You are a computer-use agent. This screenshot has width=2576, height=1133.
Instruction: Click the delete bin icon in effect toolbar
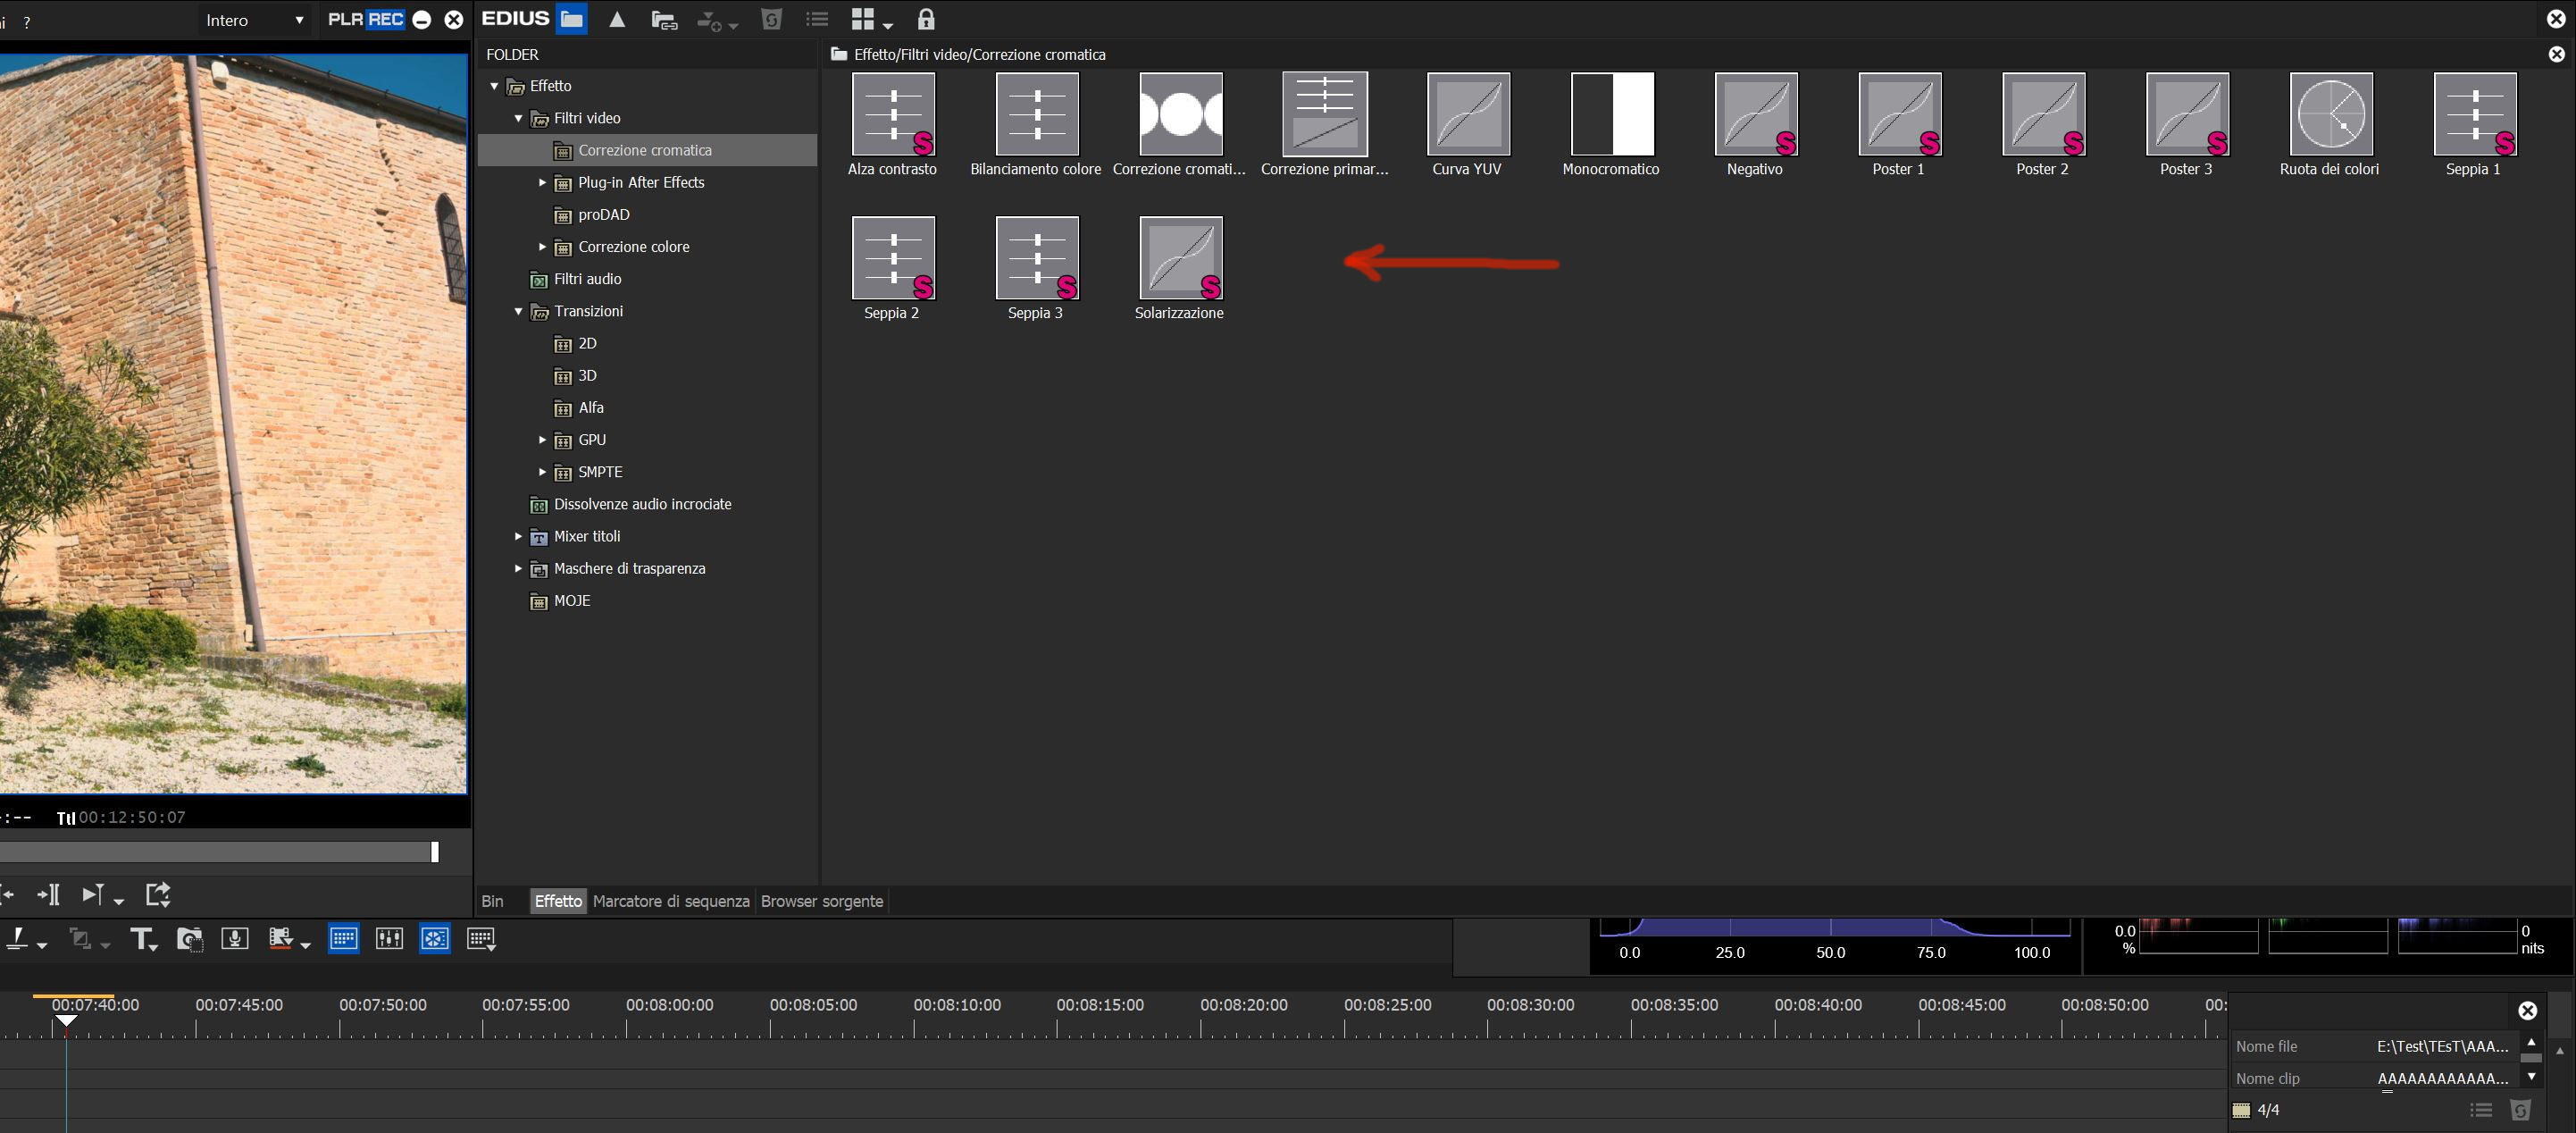771,19
